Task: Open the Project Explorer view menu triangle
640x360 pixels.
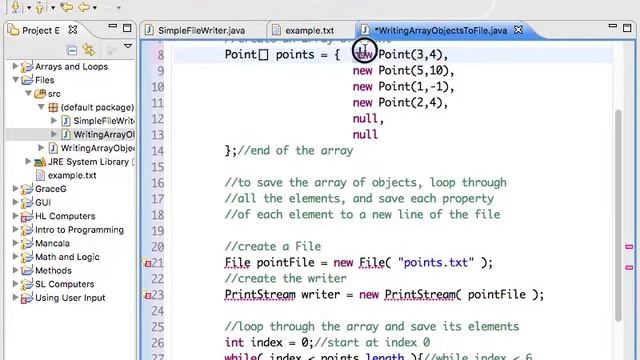Action: (x=128, y=46)
